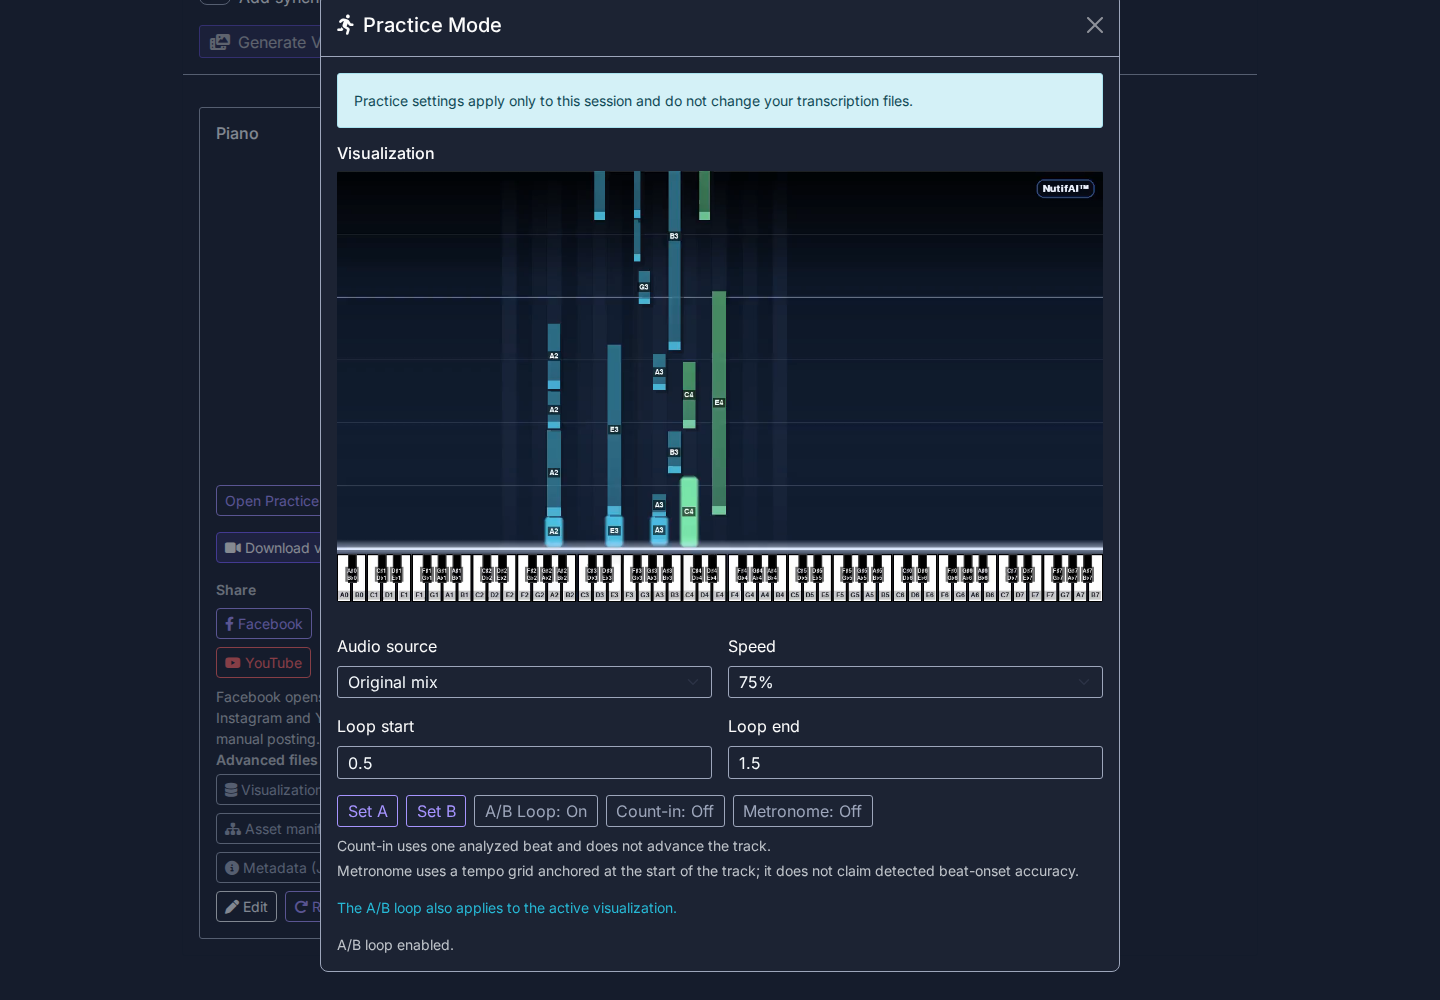Toggle Count-in on
The width and height of the screenshot is (1440, 1000).
(x=665, y=811)
